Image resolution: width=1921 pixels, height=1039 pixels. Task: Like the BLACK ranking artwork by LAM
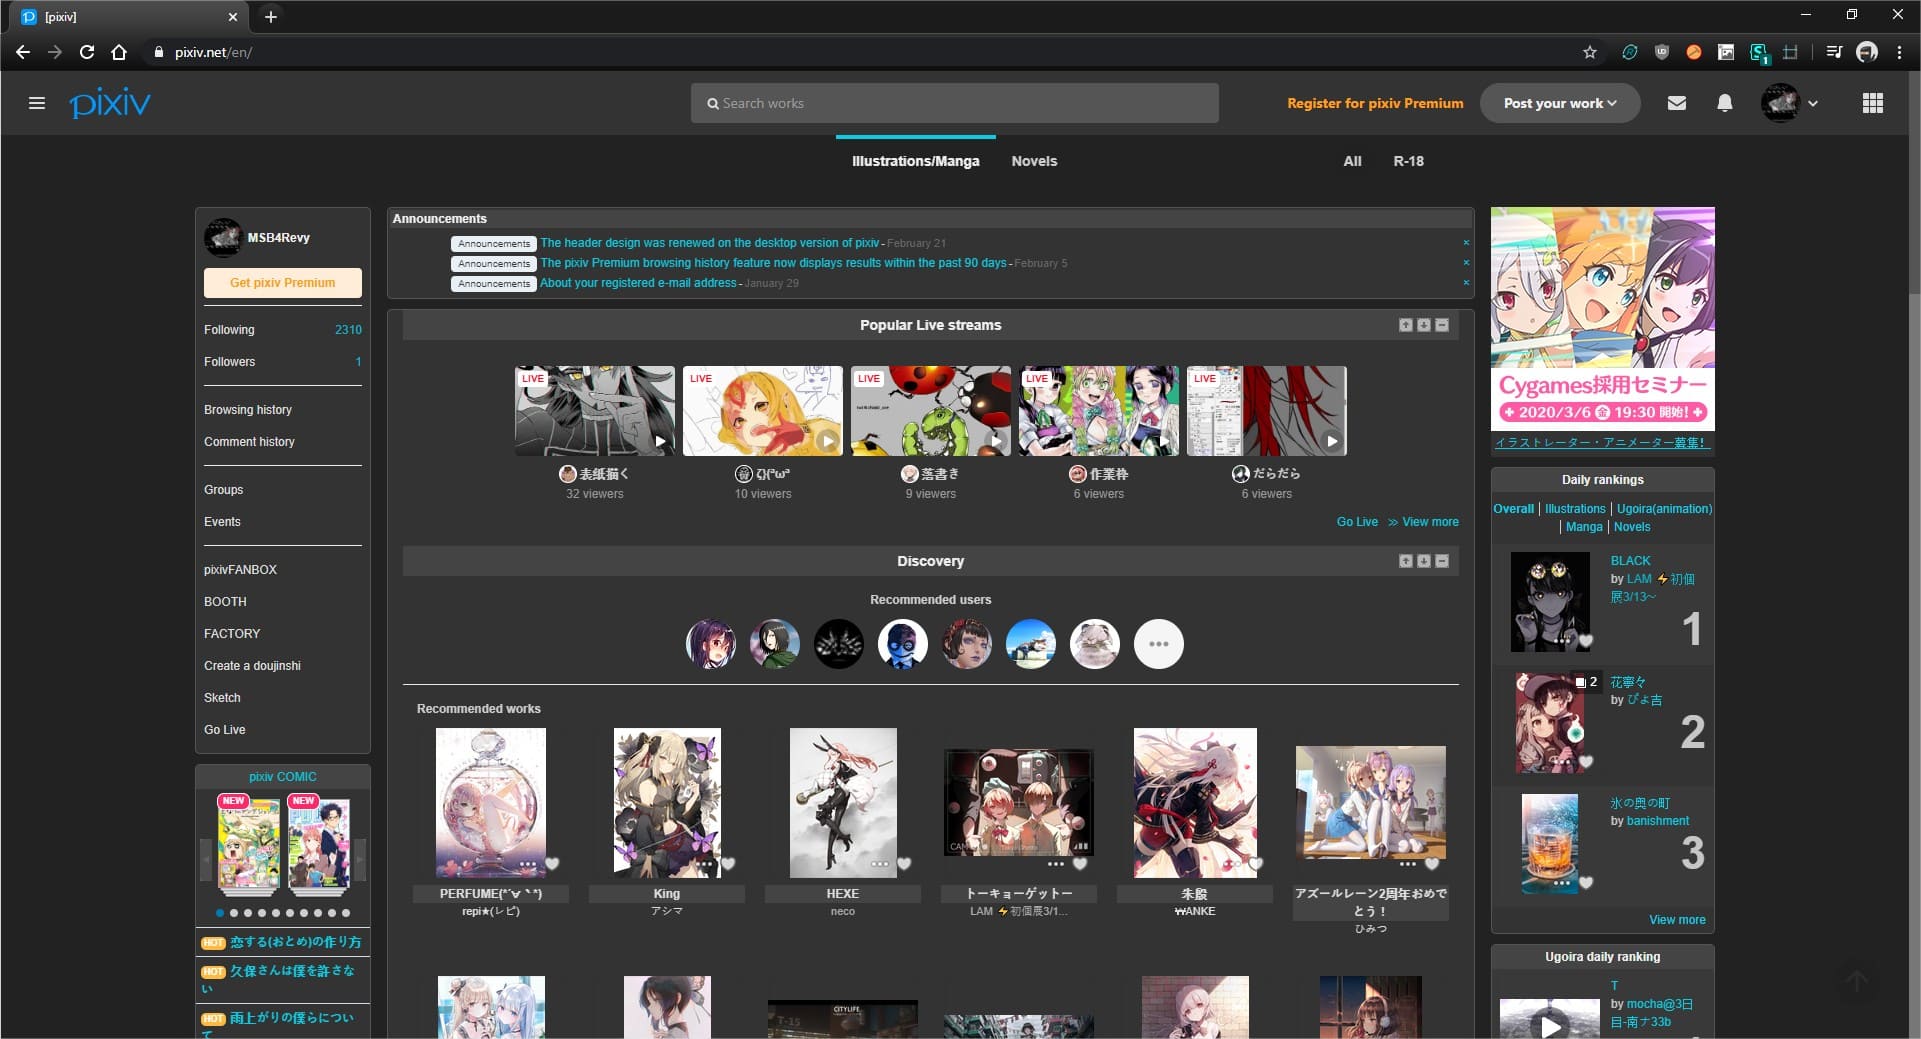pos(1587,639)
